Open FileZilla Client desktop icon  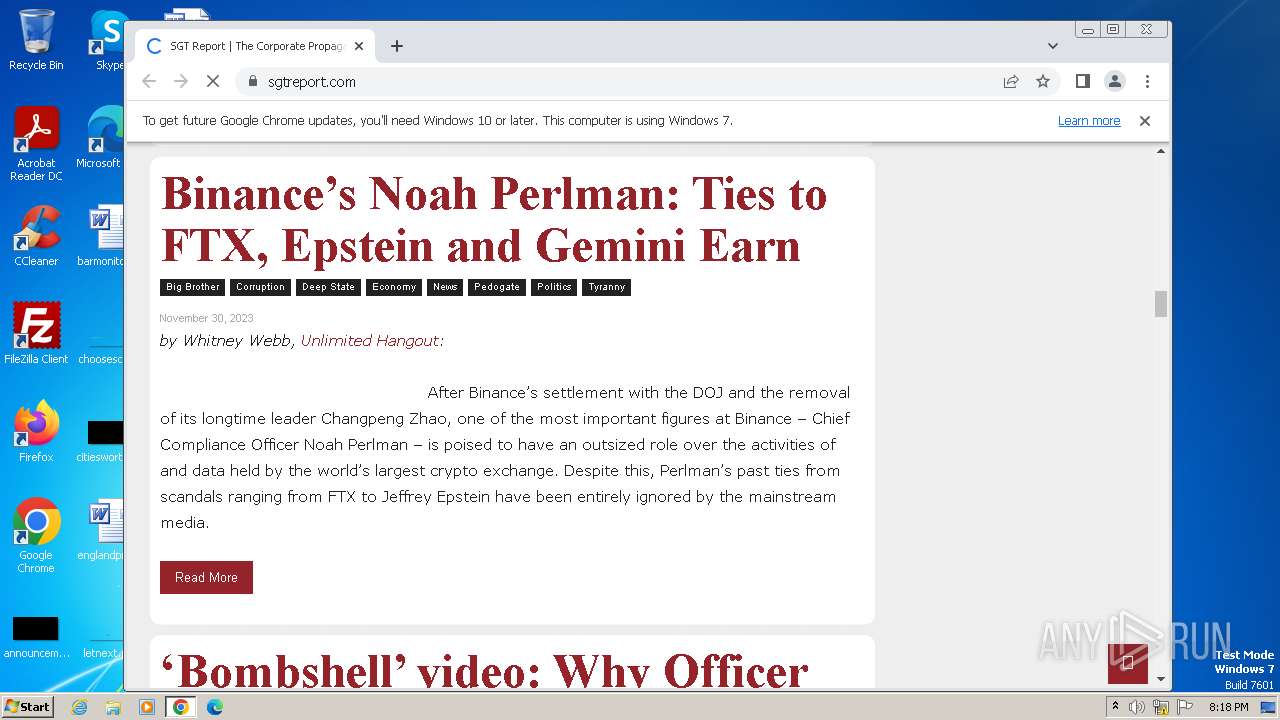[36, 334]
